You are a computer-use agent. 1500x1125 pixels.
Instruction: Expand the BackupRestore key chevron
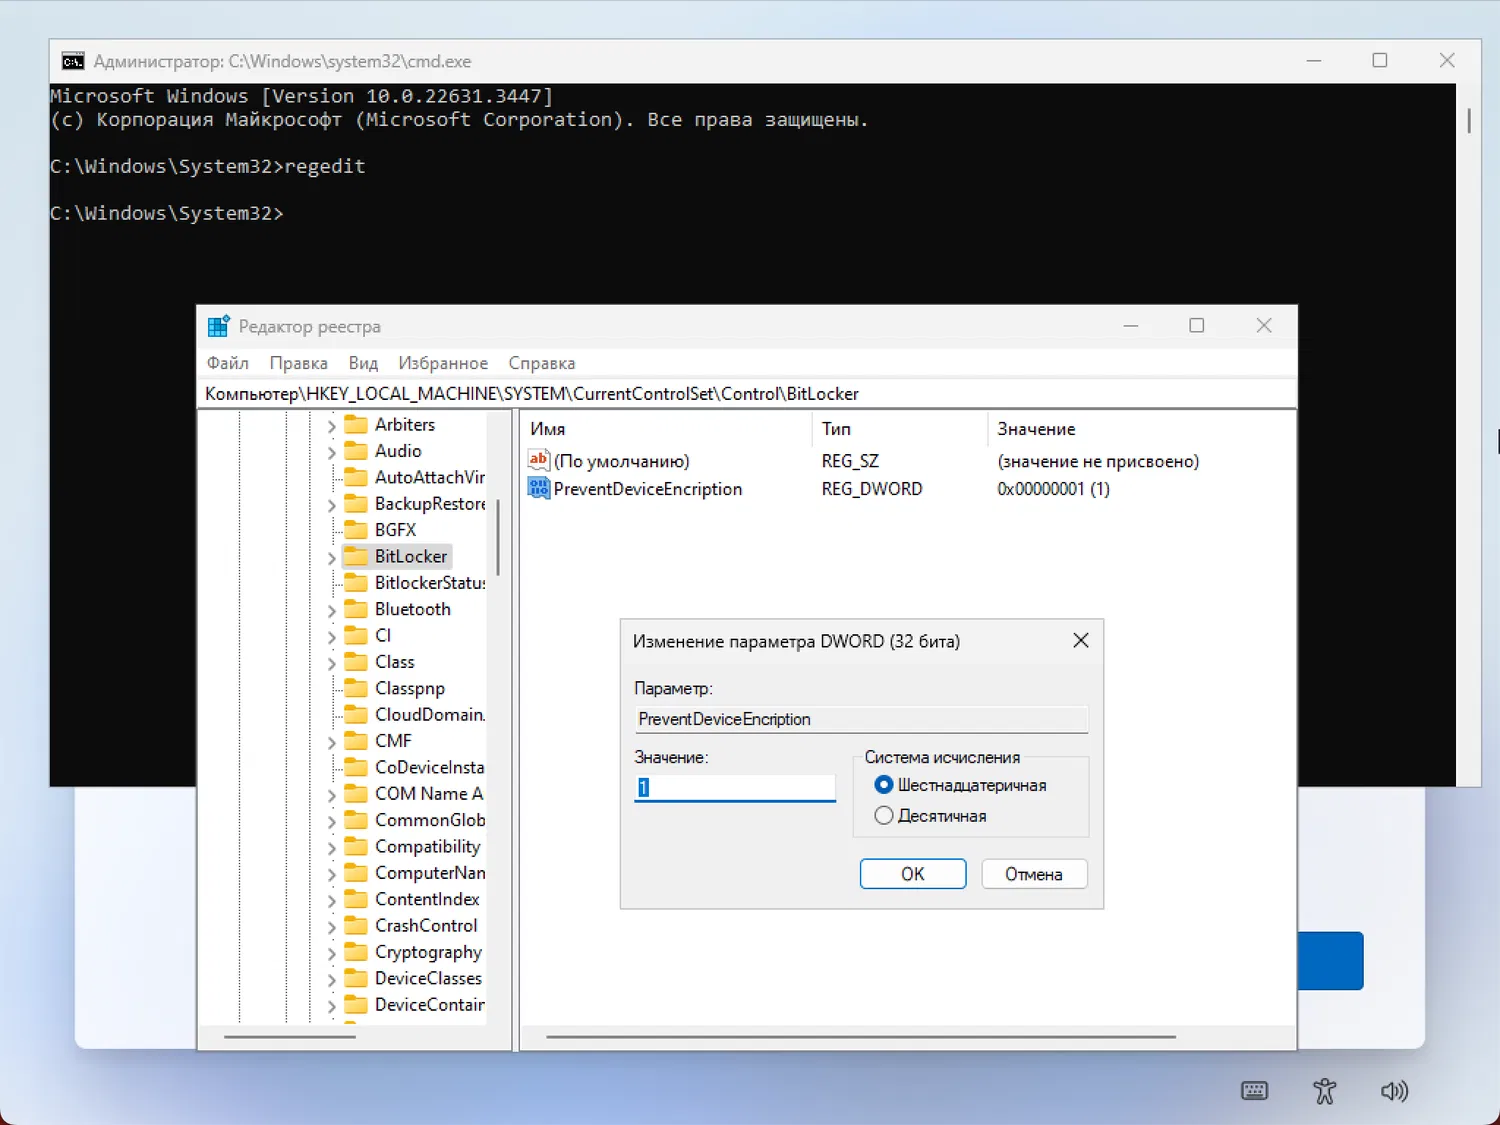(331, 505)
